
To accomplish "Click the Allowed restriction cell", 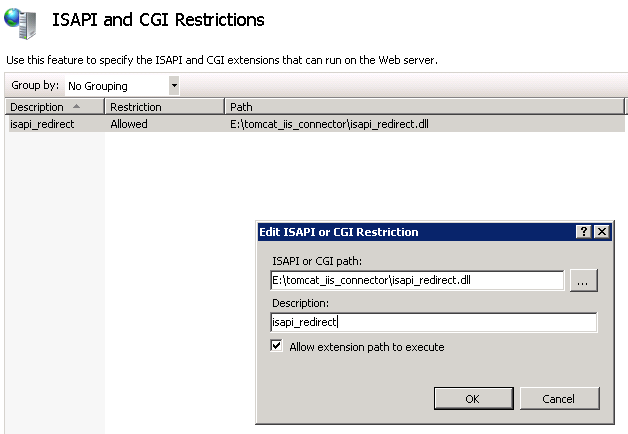I will point(128,124).
